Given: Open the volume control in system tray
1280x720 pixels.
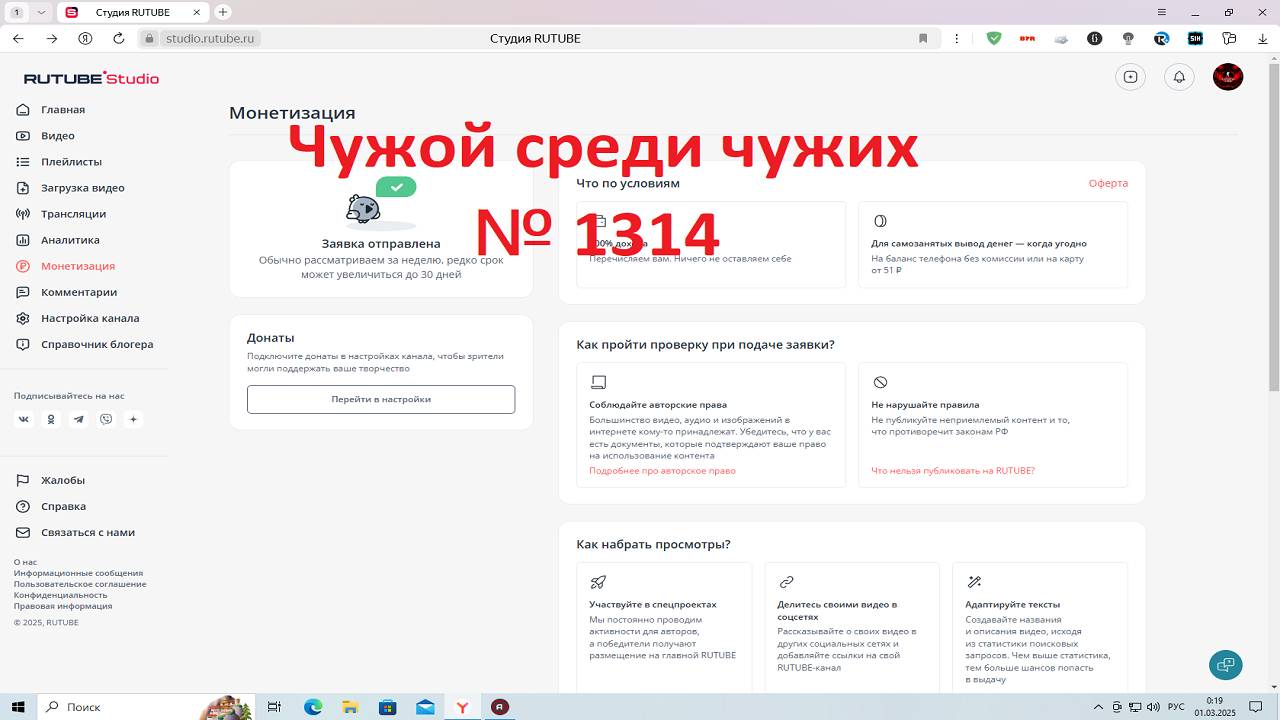Looking at the screenshot, I should click(1154, 707).
